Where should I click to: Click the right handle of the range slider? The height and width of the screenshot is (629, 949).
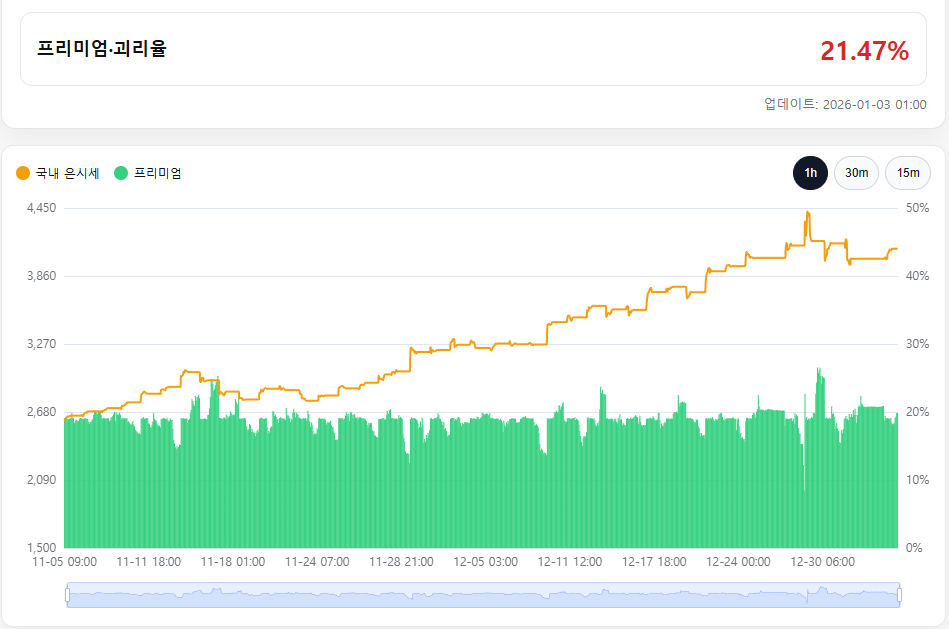coord(900,595)
